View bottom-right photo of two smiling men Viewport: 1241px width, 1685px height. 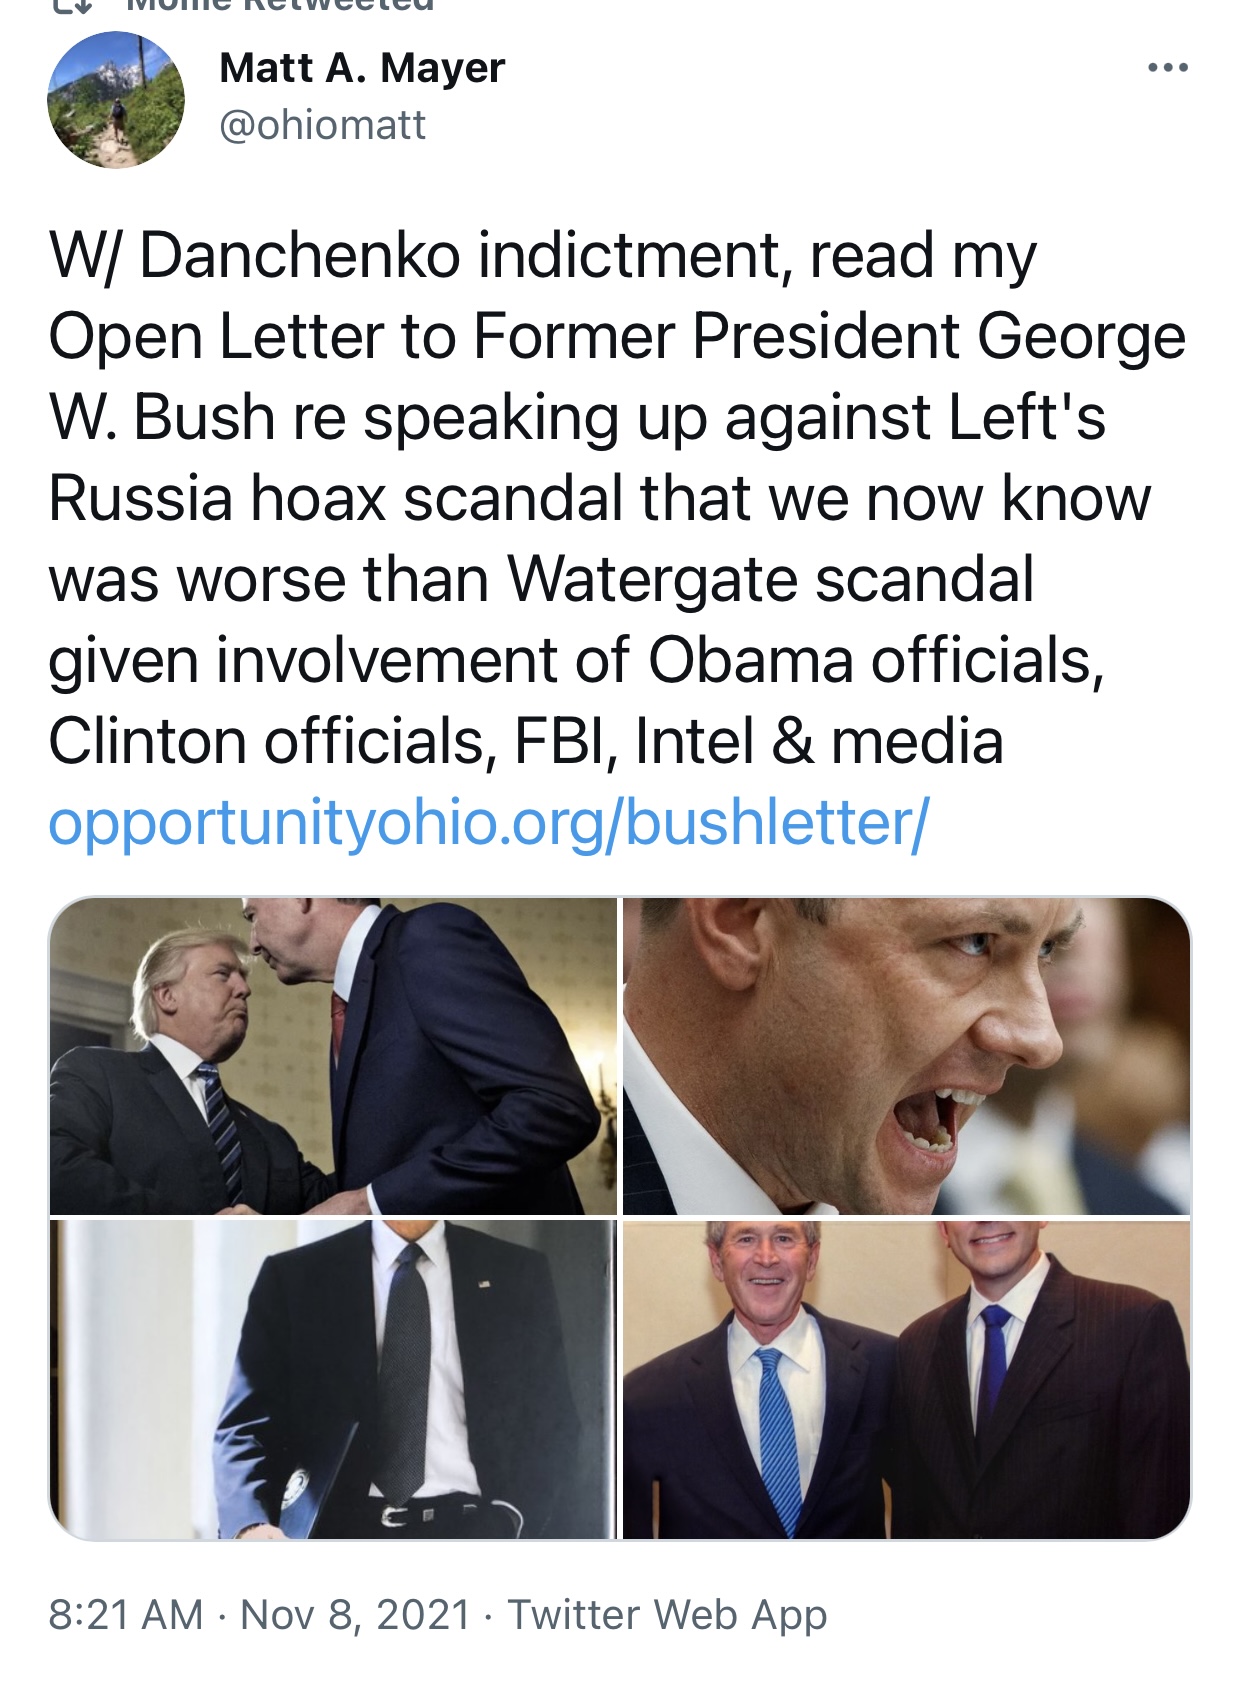point(907,1379)
